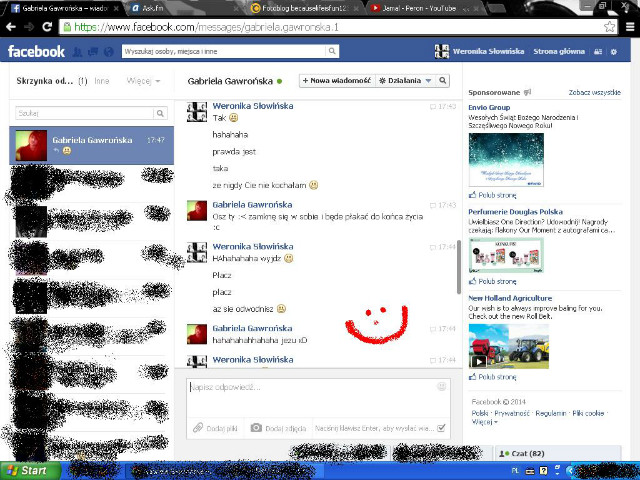Click thumbs-up icon under Envio Group ad
This screenshot has height=480, width=640.
pos(472,195)
